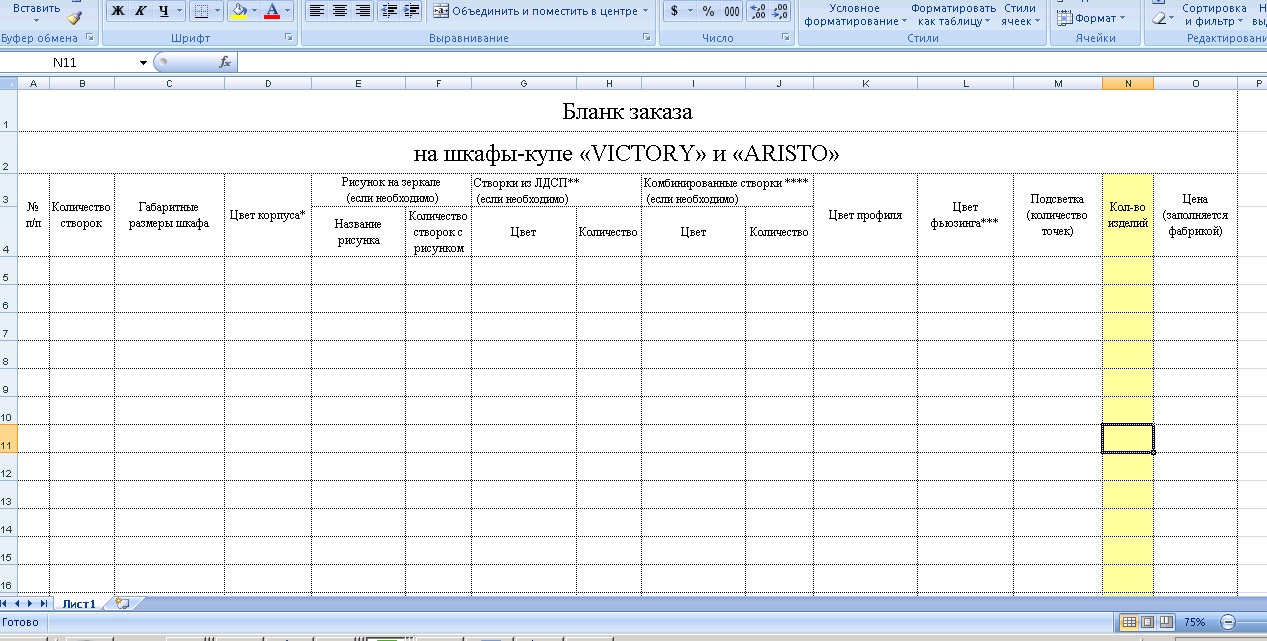The image size is (1267, 641).
Task: Select the 'Лист1' sheet tab
Action: [79, 604]
